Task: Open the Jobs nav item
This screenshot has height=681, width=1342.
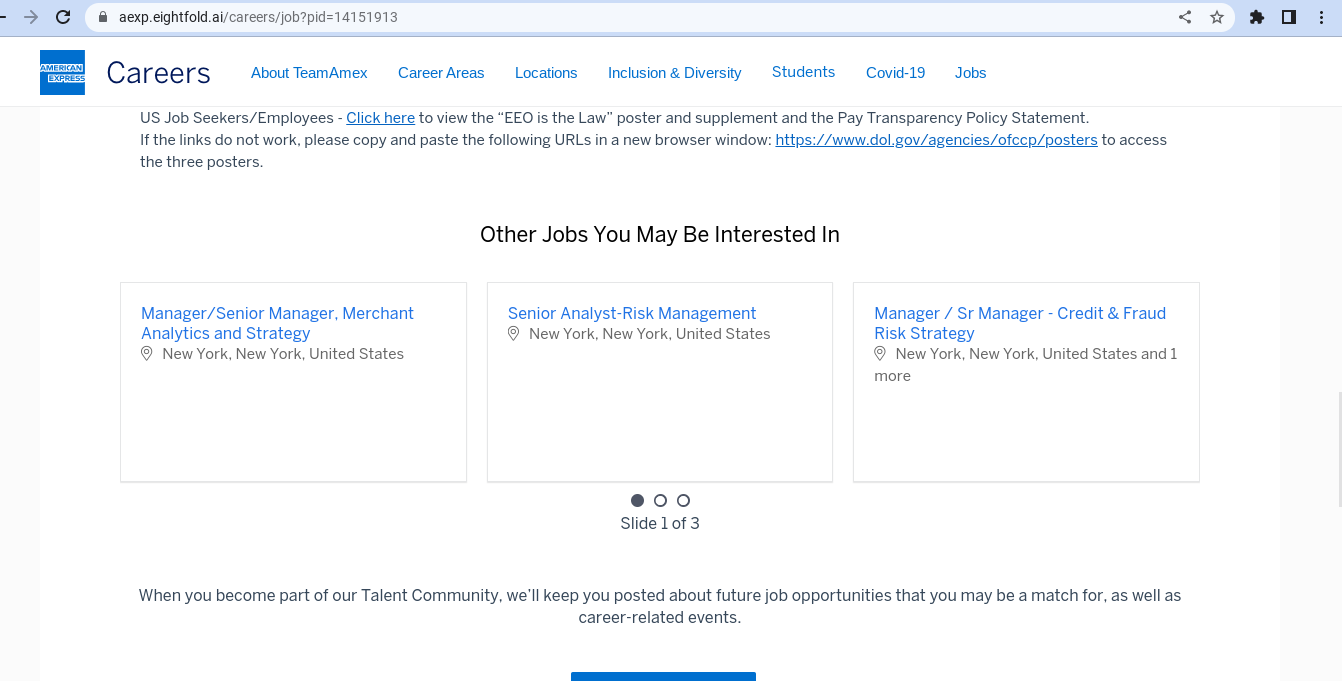Action: 970,73
